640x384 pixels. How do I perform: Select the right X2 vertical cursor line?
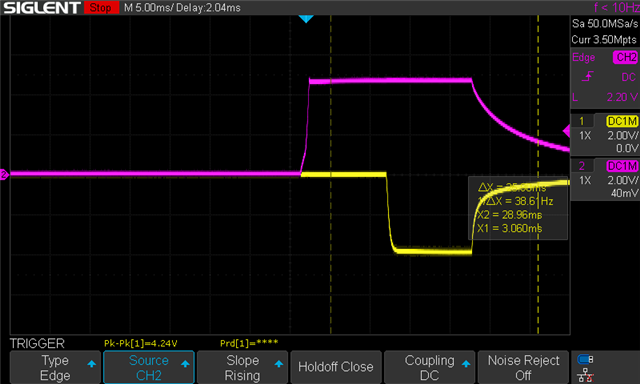[538, 175]
